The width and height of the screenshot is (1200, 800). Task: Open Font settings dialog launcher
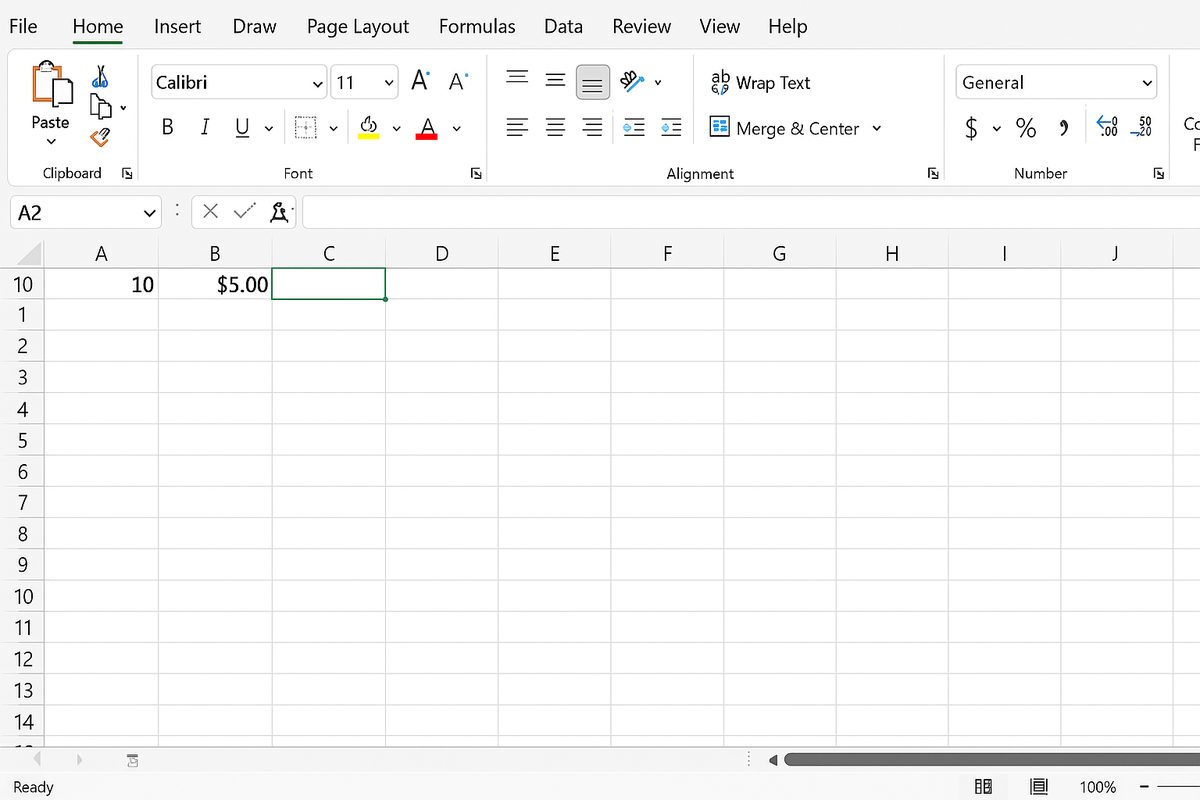click(x=476, y=173)
